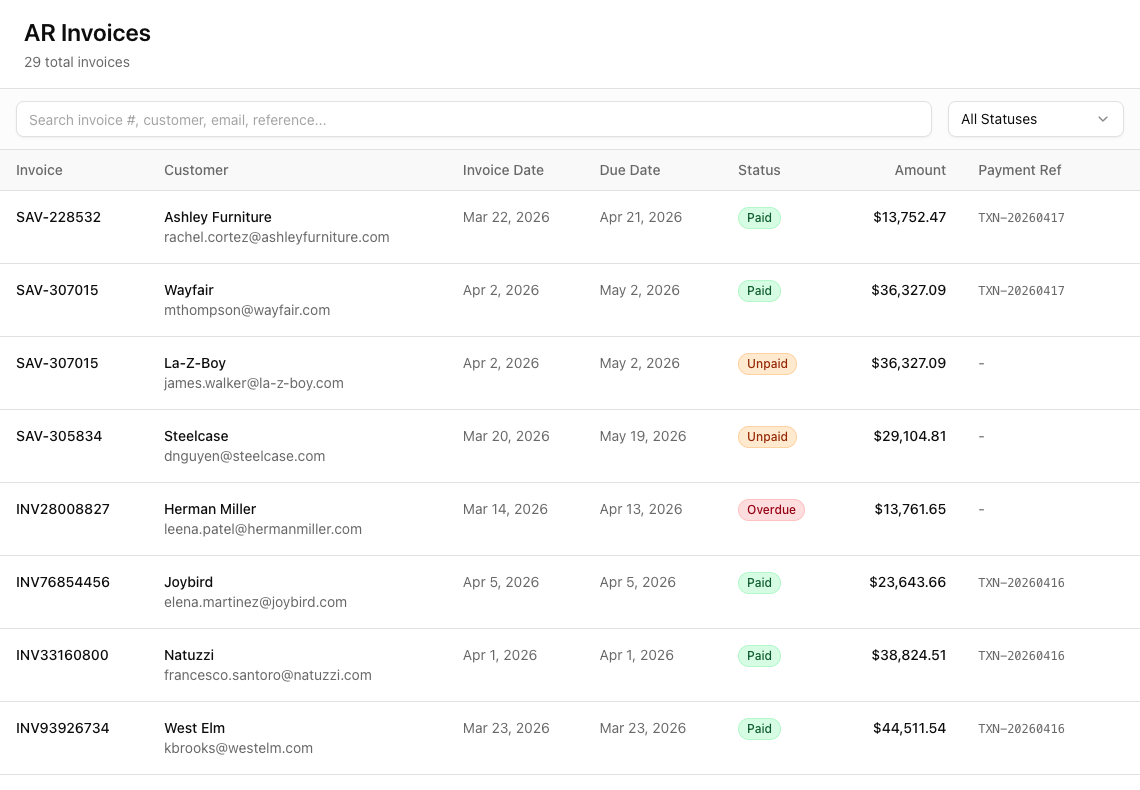Click customer name La-Z-Boy

tap(195, 363)
